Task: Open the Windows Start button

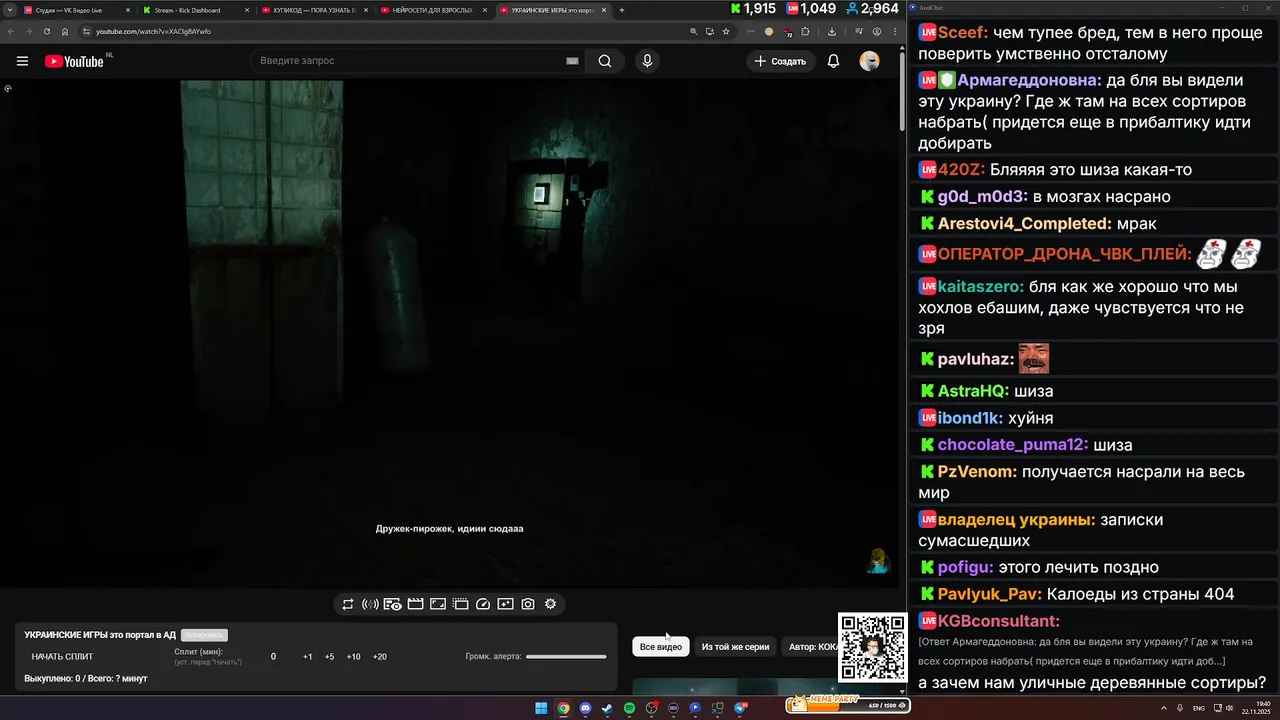Action: (541, 708)
